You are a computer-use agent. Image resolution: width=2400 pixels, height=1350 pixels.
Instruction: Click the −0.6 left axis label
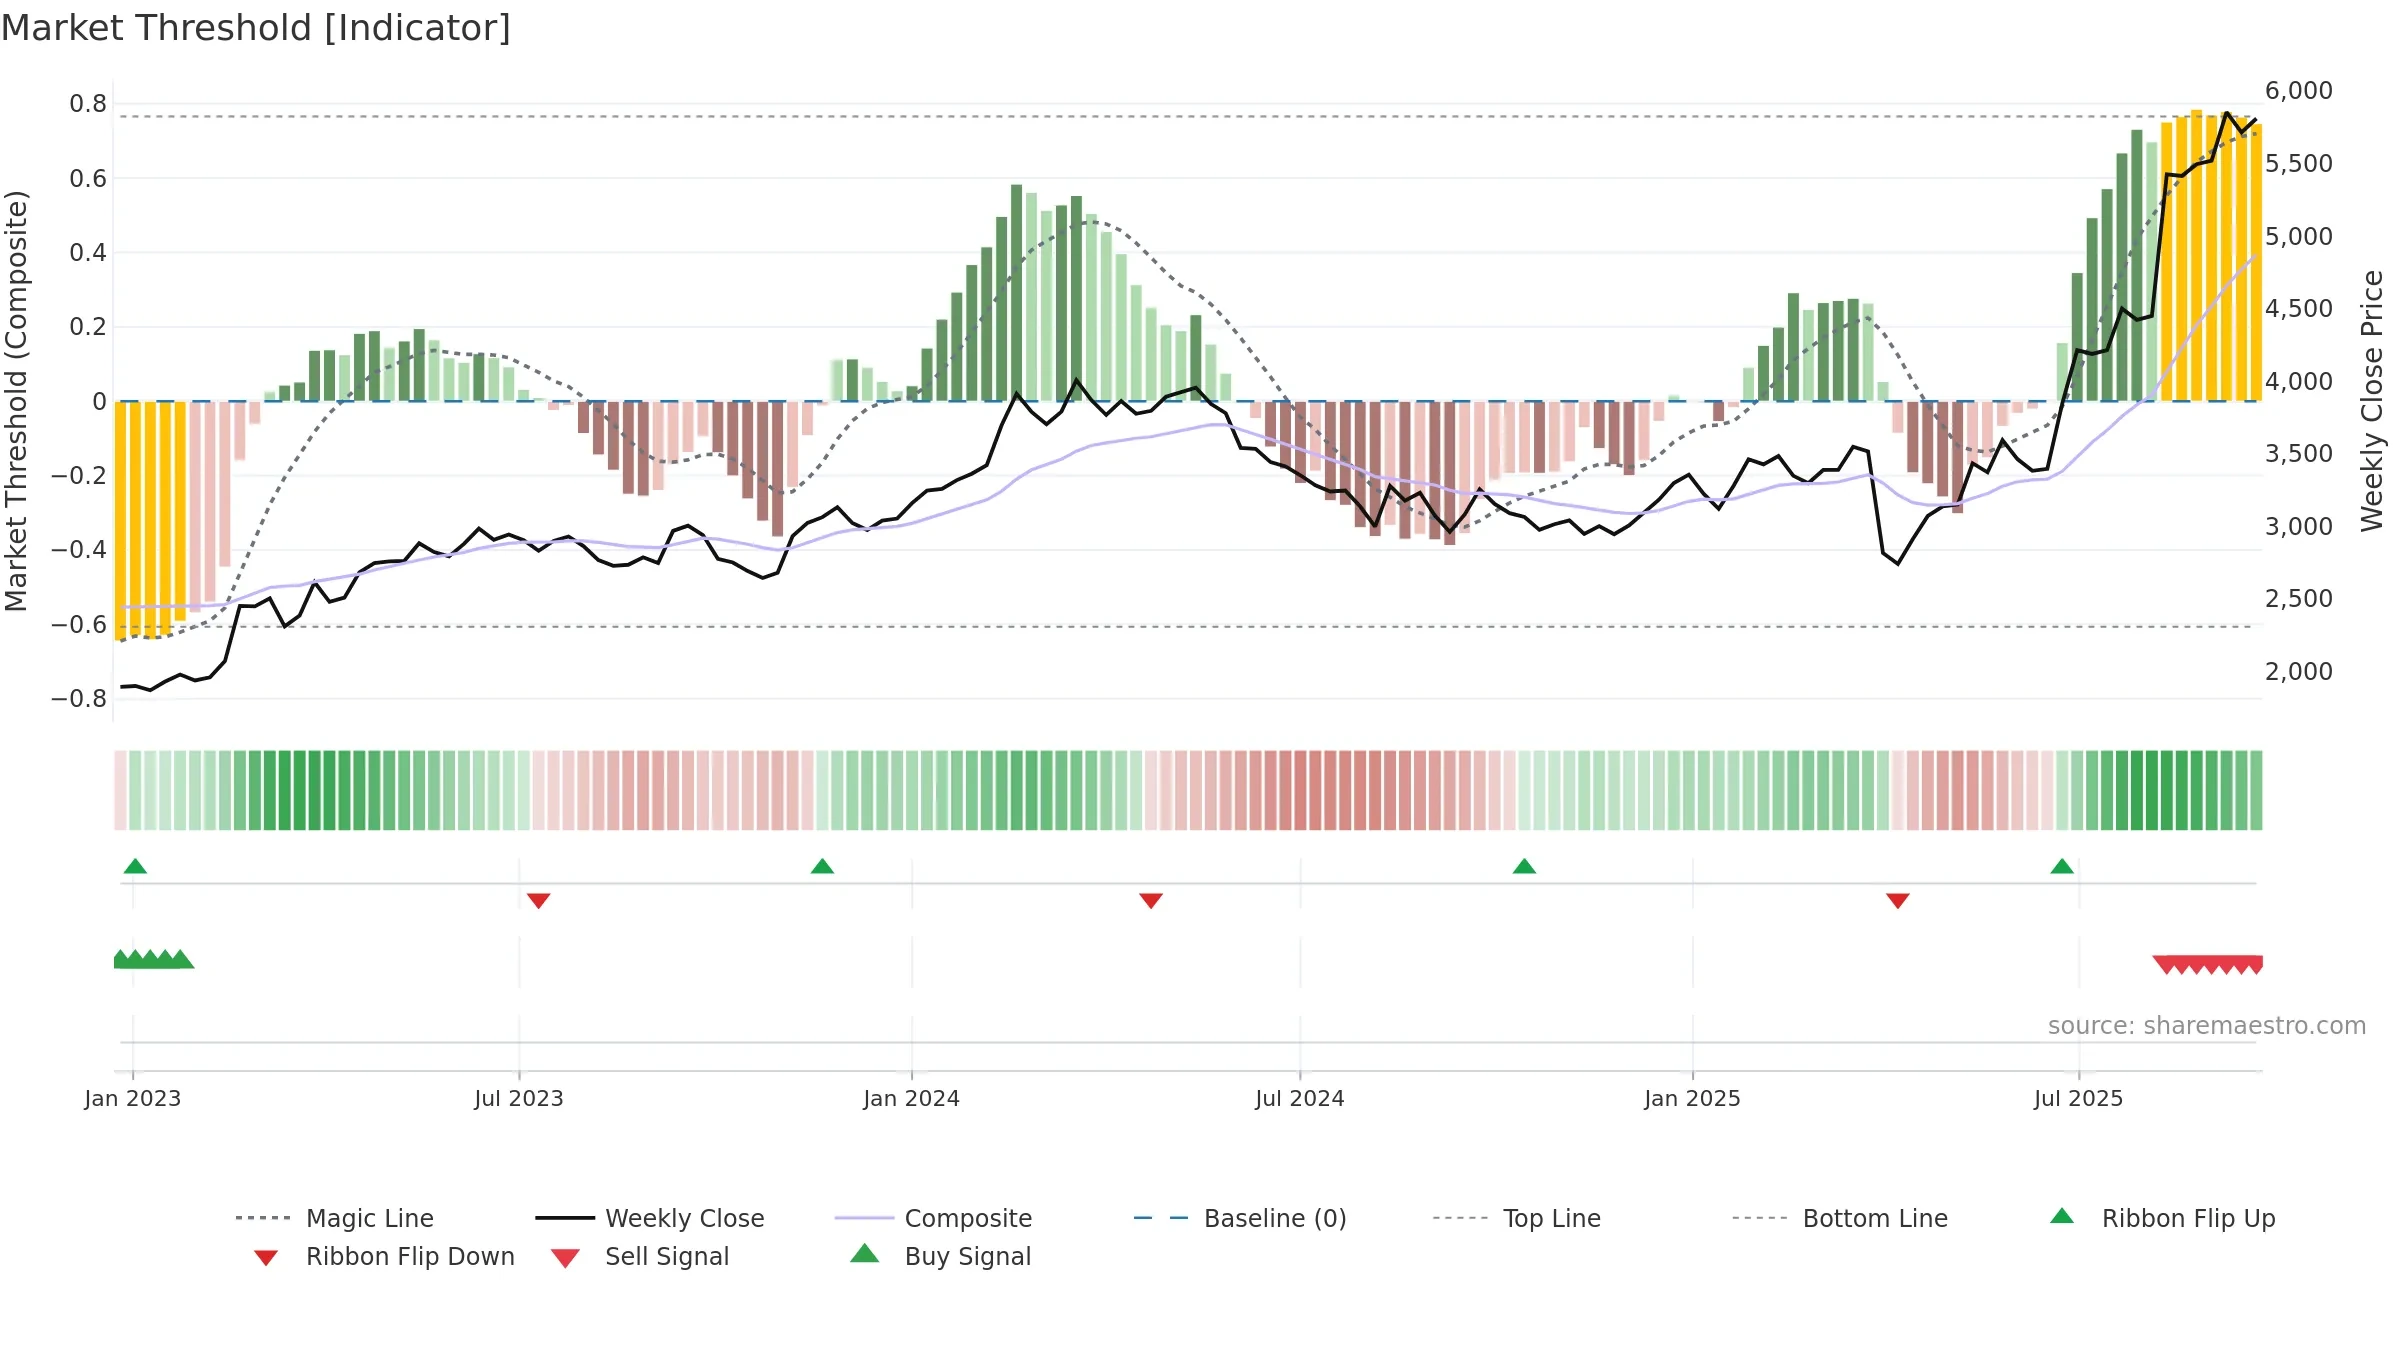coord(79,624)
